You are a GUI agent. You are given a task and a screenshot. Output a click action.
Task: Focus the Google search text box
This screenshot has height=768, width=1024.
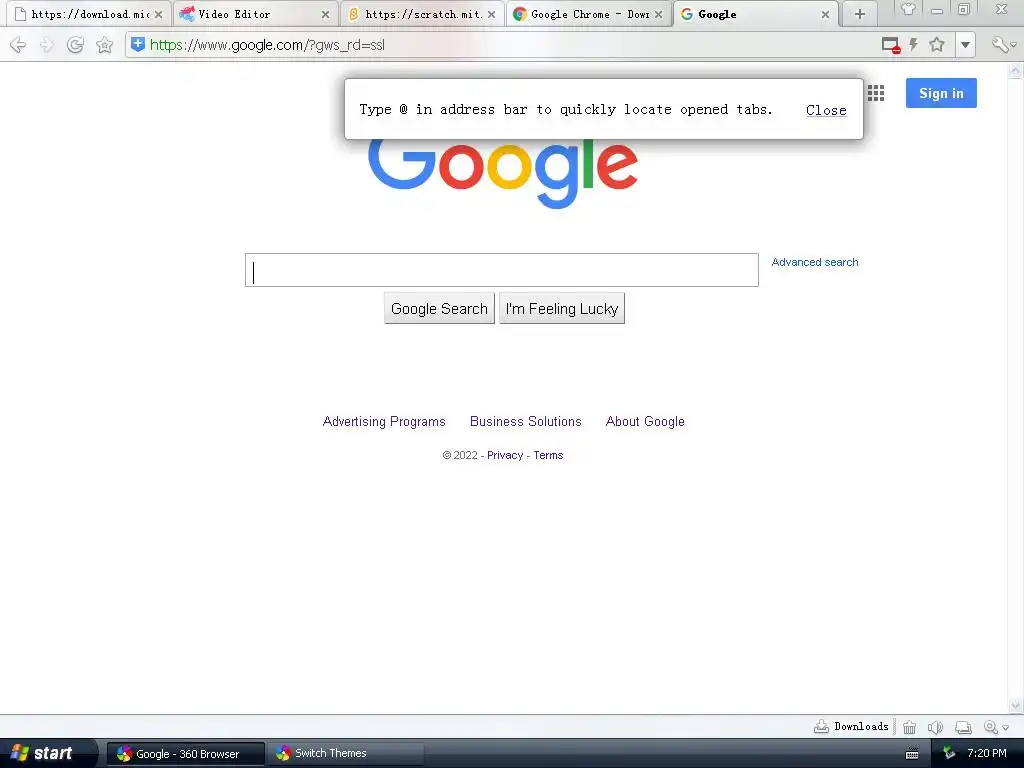tap(502, 270)
